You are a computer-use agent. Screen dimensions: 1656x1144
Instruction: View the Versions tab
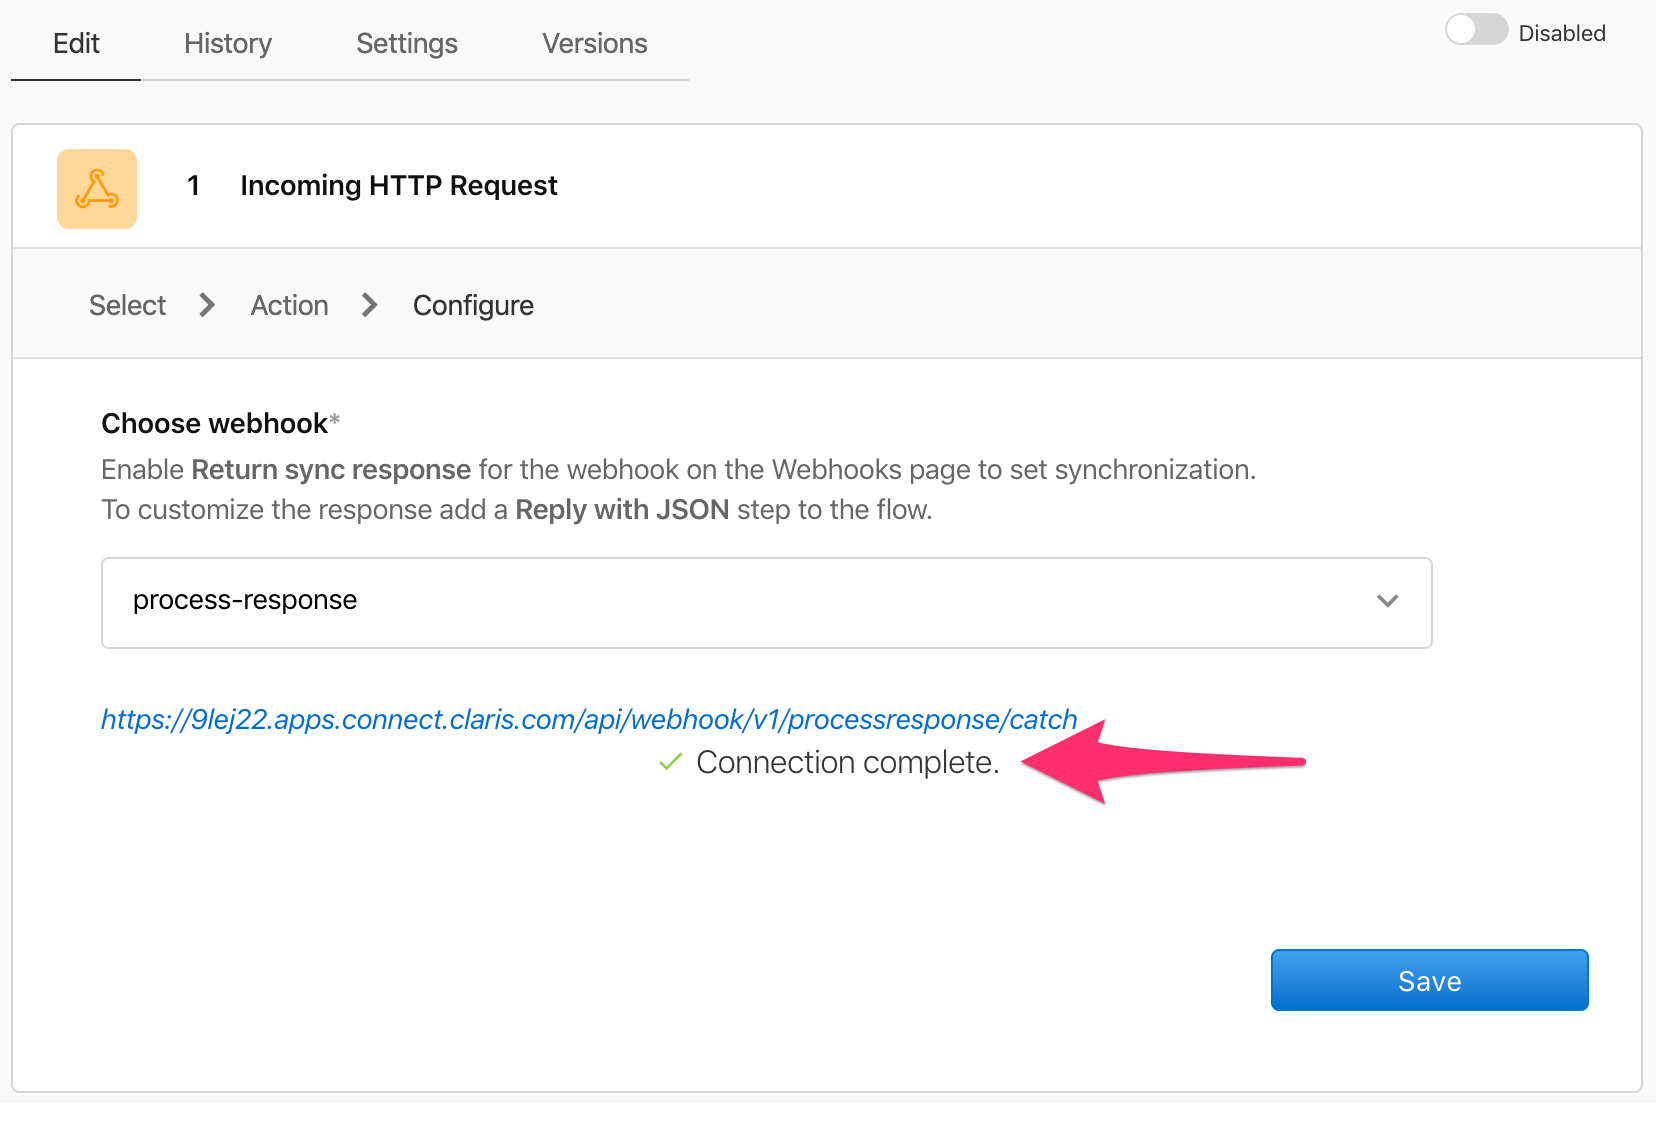pyautogui.click(x=595, y=44)
